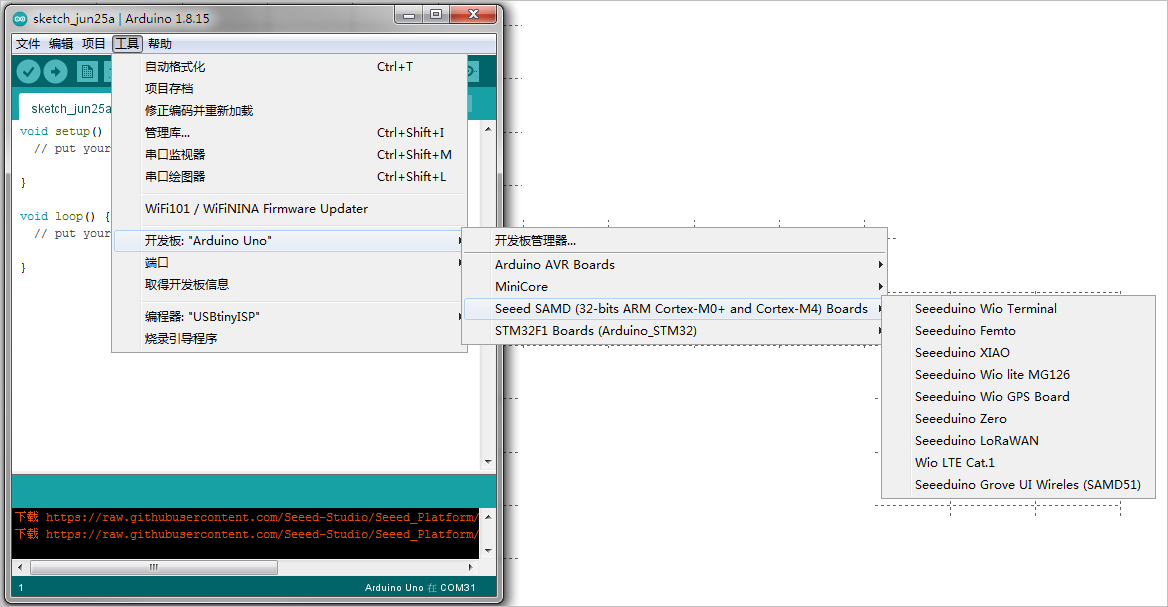Select Wio LTE Cat.1 board
The image size is (1168, 607).
[x=1018, y=463]
